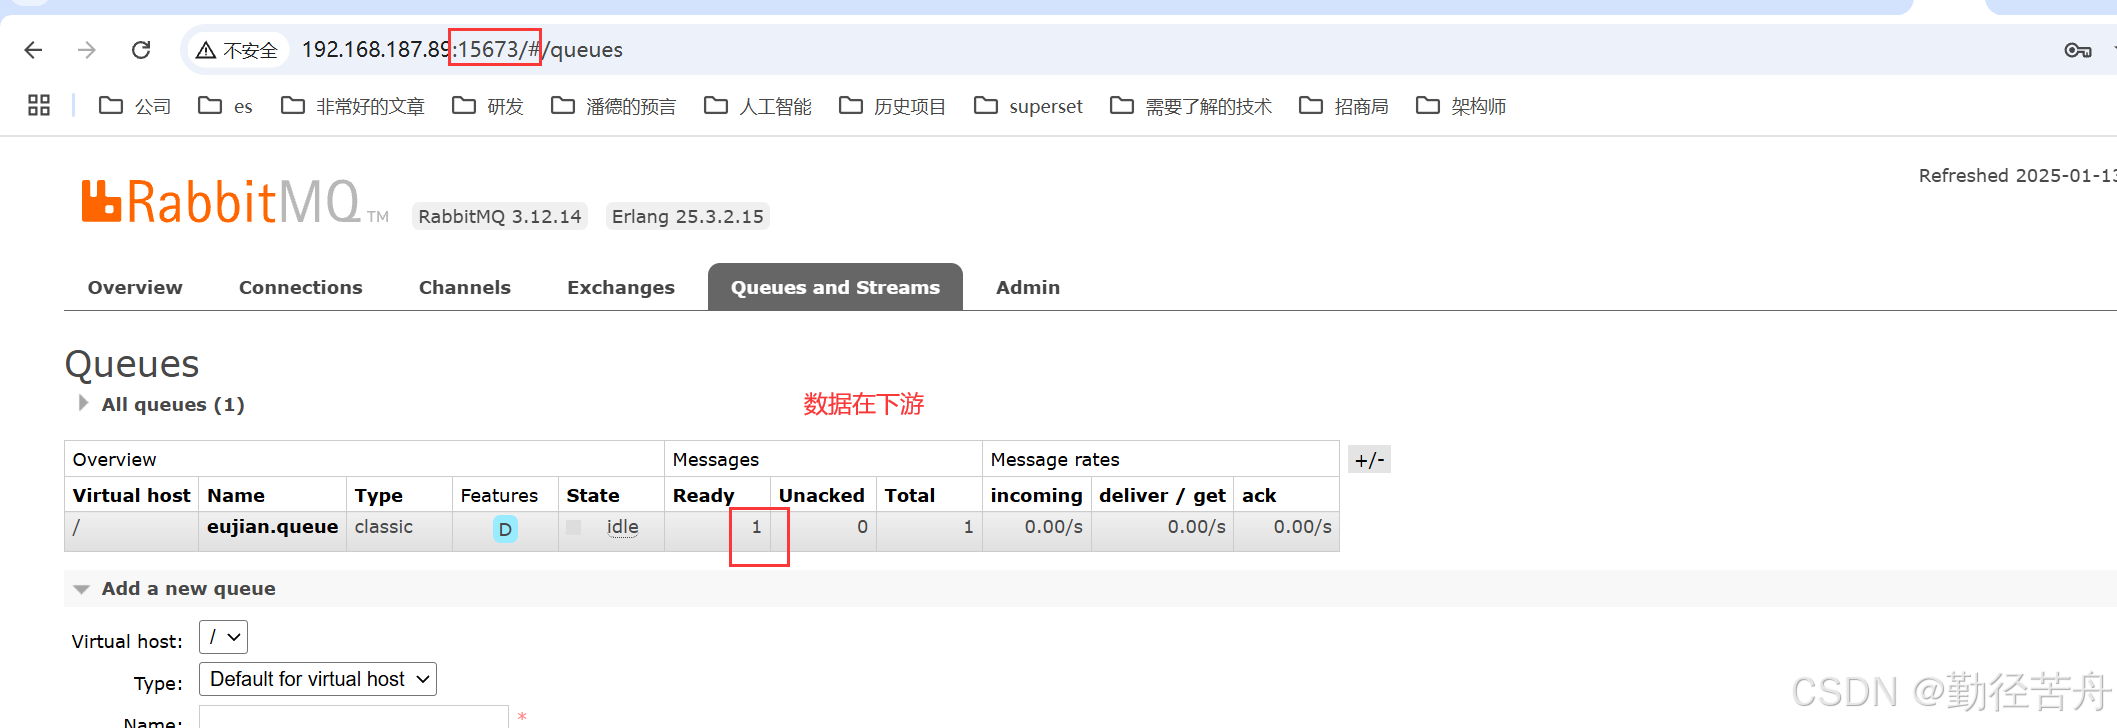The width and height of the screenshot is (2117, 728).
Task: Open the superset bookmark folder
Action: [x=1029, y=106]
